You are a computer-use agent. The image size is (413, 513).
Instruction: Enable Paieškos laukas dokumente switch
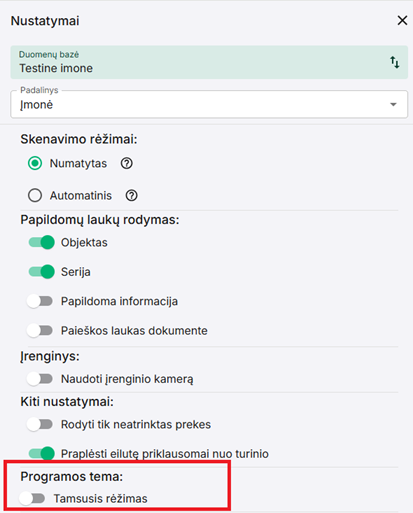tap(40, 330)
